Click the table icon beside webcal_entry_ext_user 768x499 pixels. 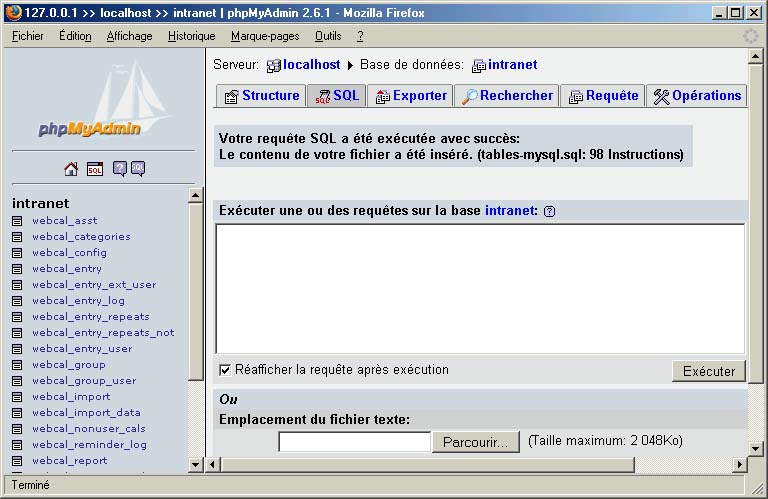tap(17, 285)
